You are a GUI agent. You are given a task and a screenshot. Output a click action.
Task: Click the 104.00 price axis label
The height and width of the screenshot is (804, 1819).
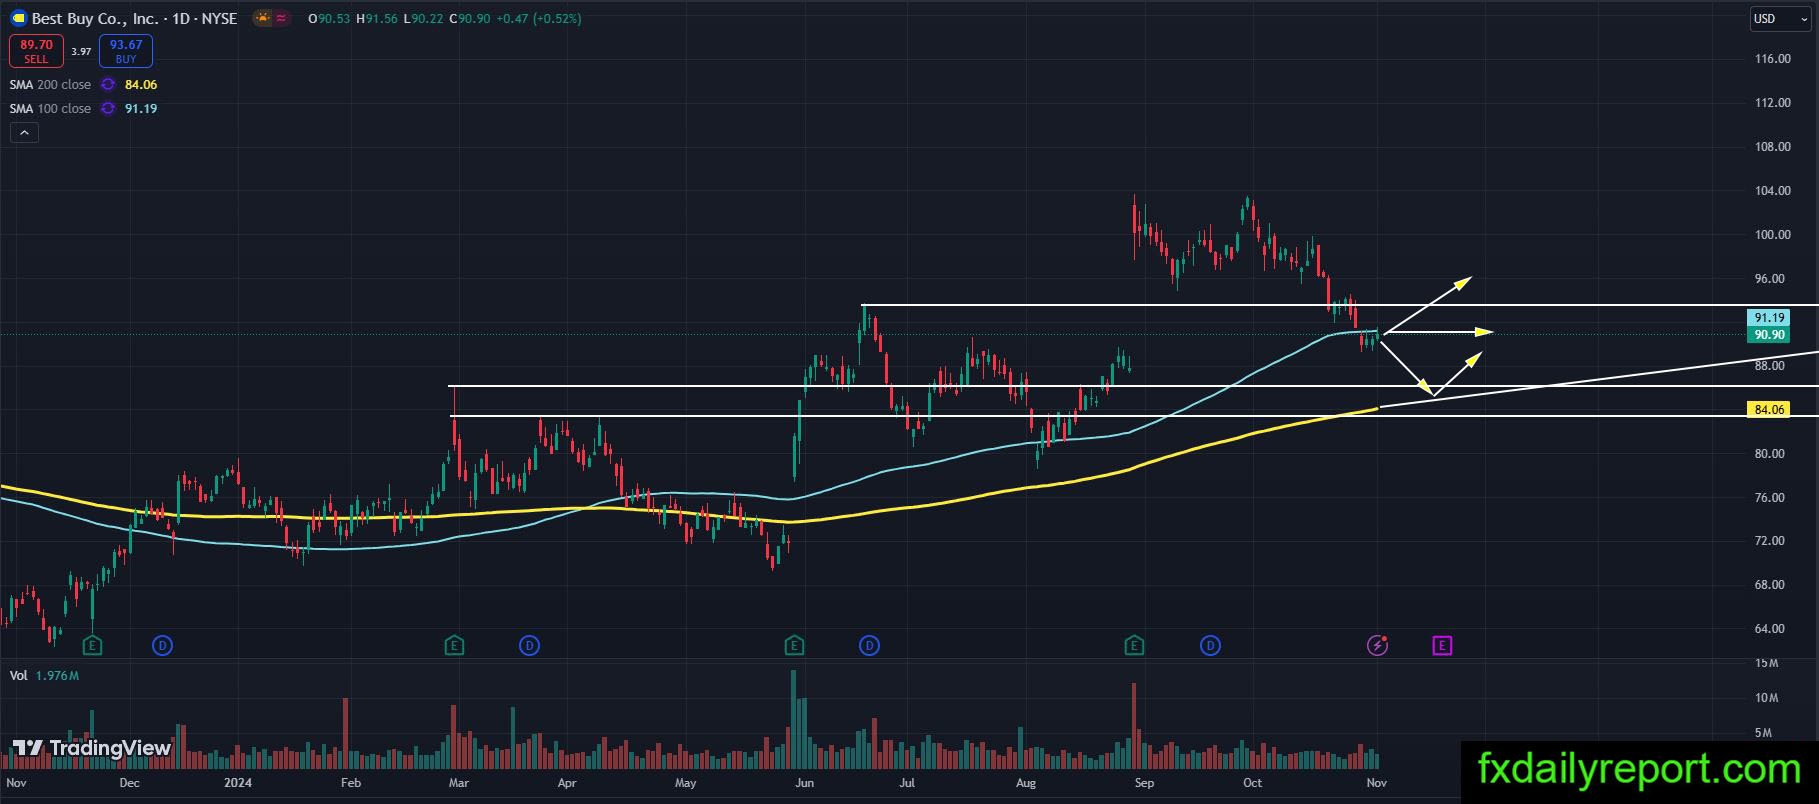(x=1772, y=191)
